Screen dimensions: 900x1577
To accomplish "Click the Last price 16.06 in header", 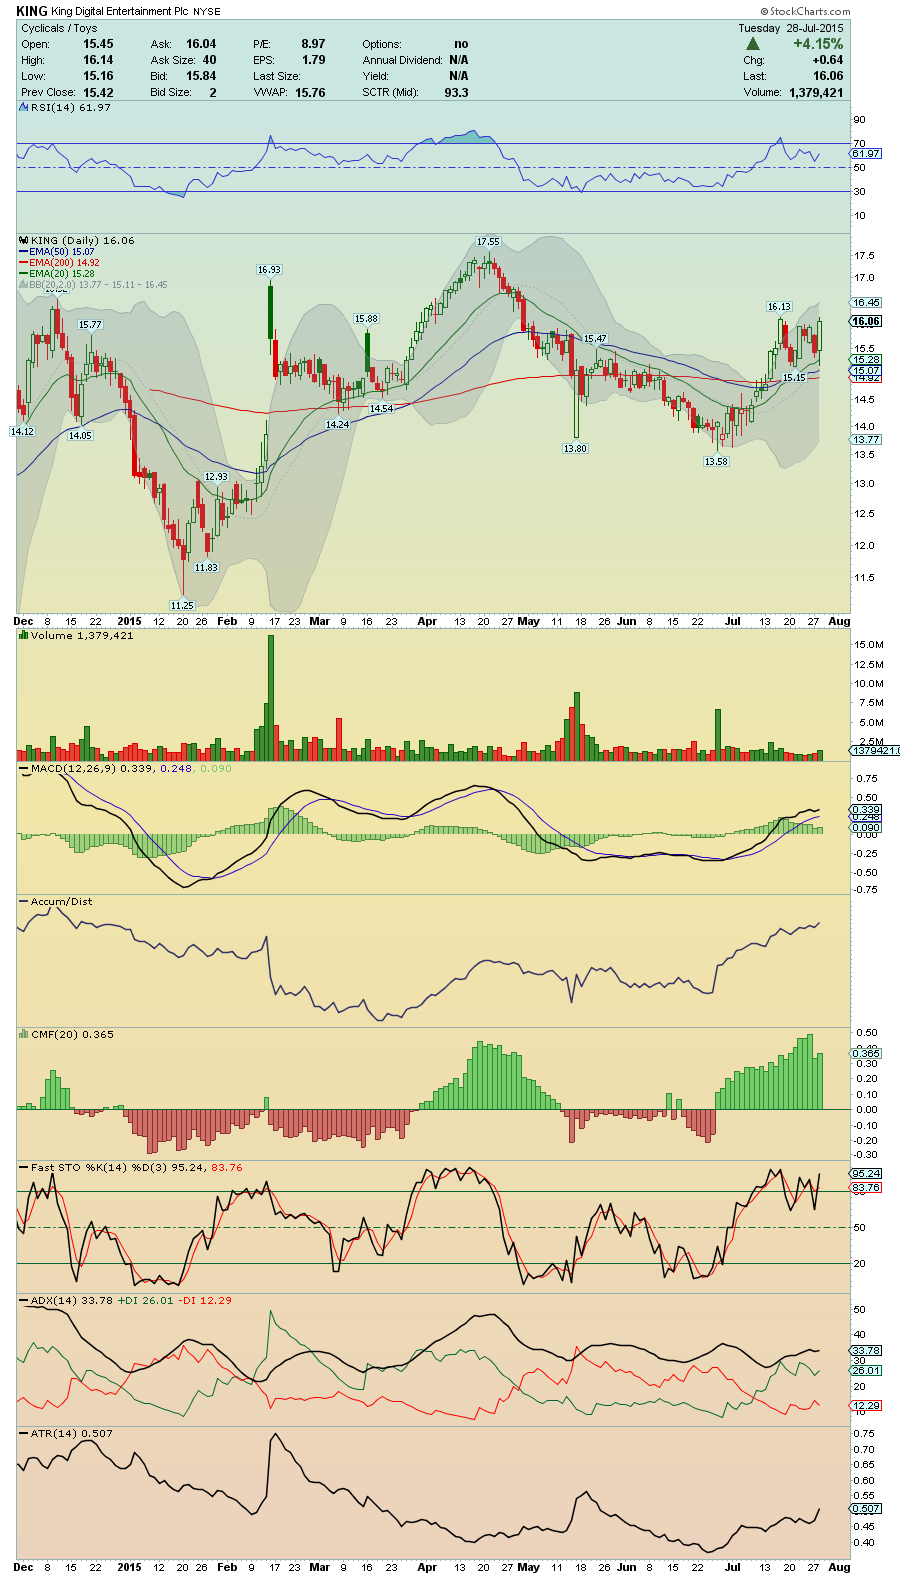I will click(x=828, y=76).
